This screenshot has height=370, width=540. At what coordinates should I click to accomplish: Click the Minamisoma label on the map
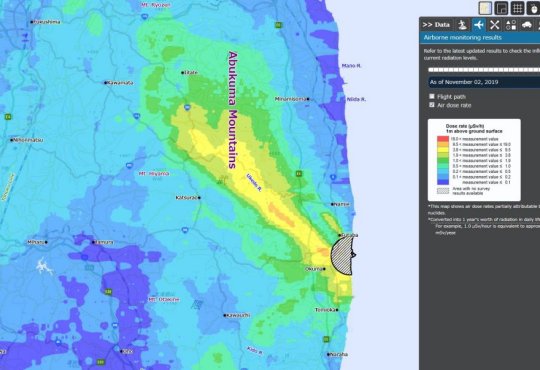(290, 99)
